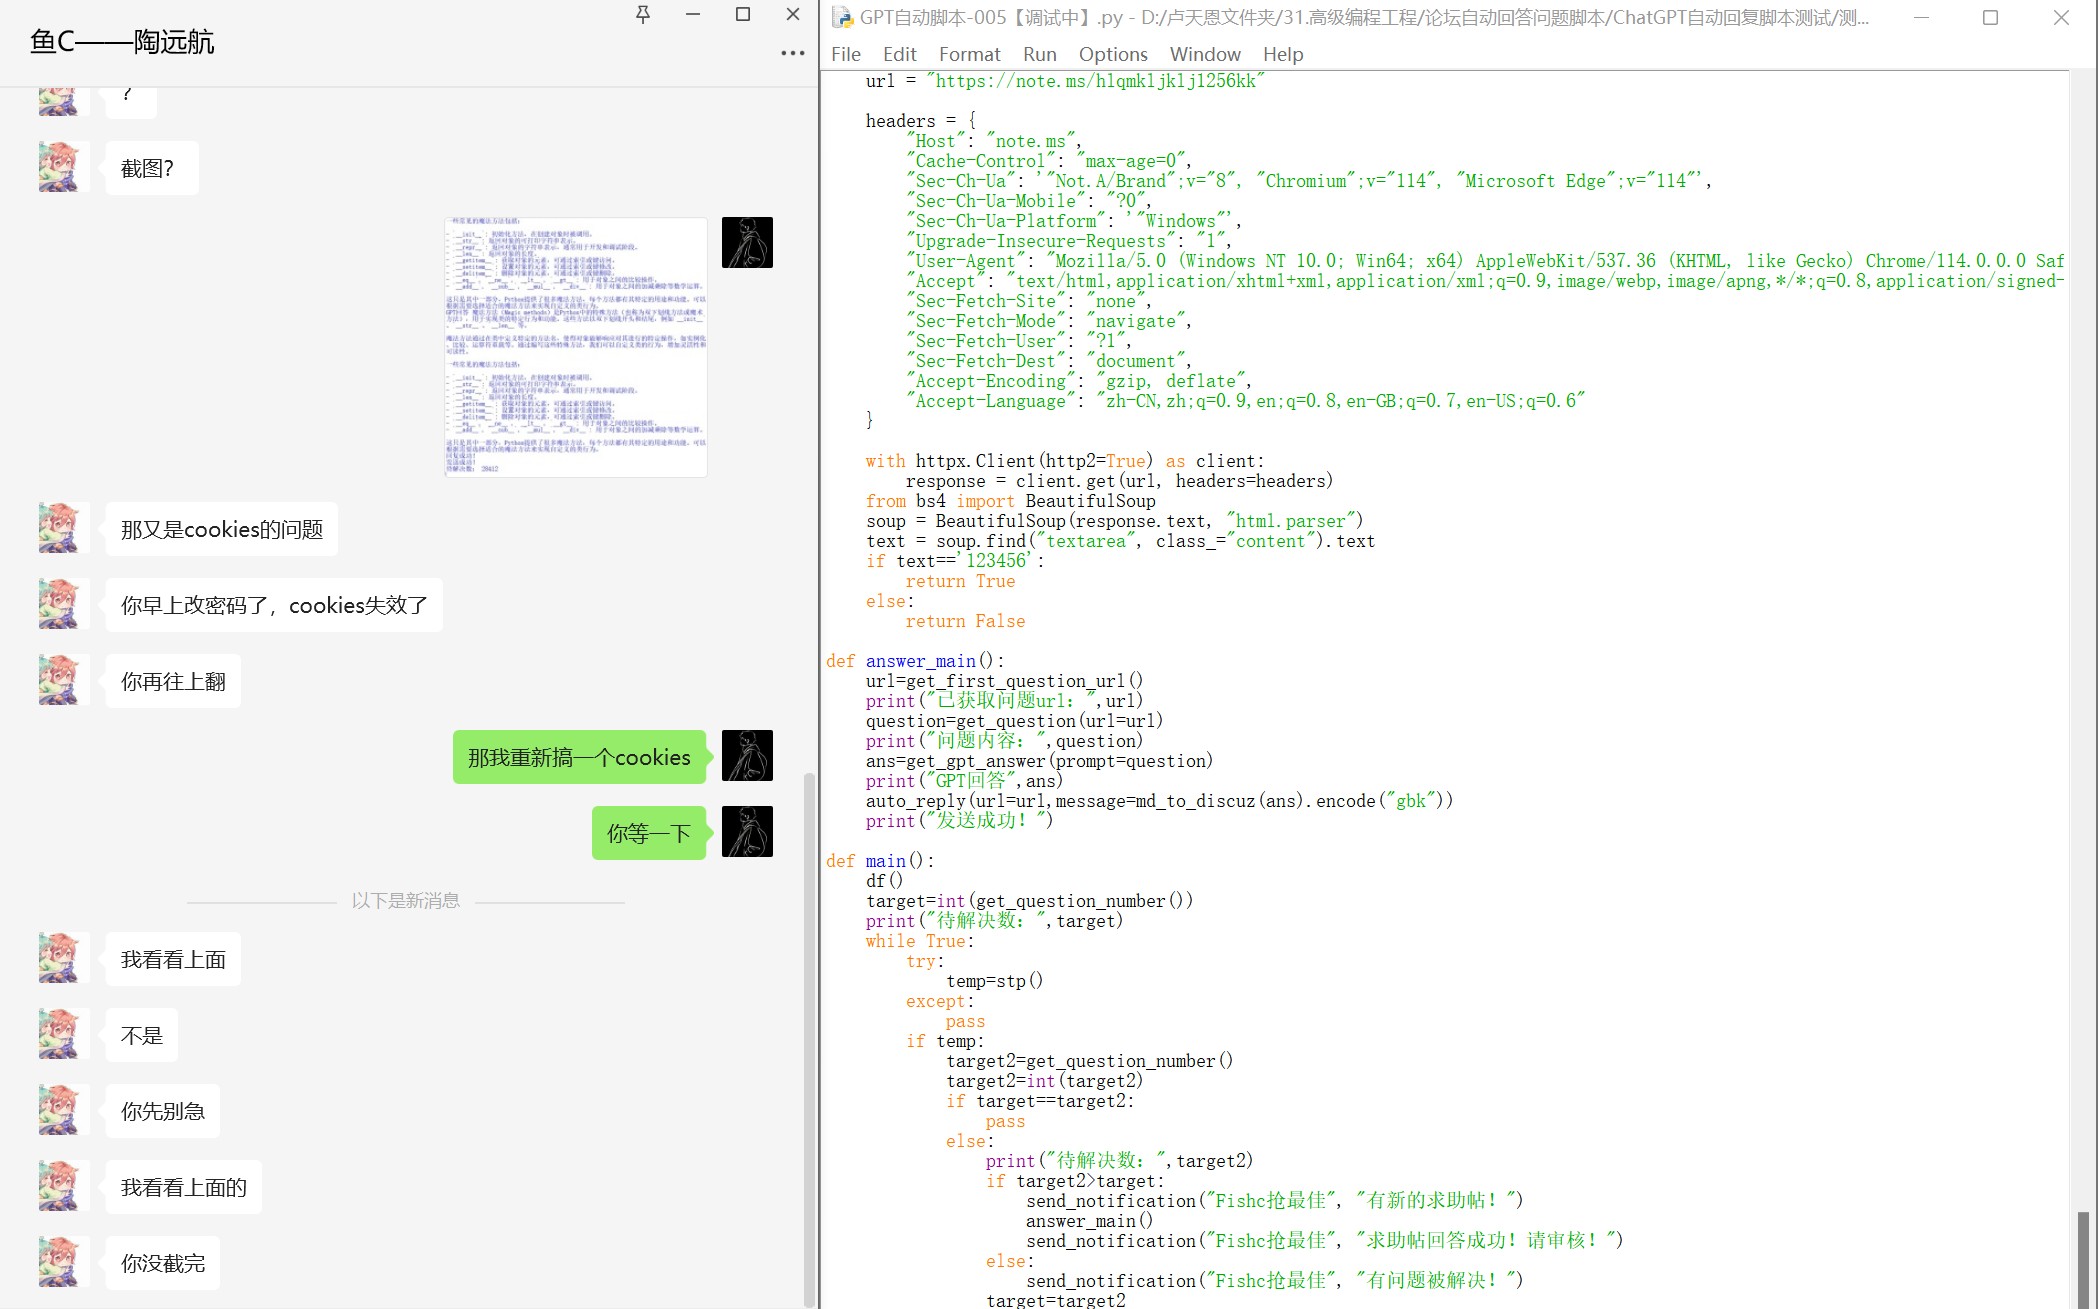The image size is (2098, 1309).
Task: Click the '截图?' message bubble
Action: tap(151, 168)
